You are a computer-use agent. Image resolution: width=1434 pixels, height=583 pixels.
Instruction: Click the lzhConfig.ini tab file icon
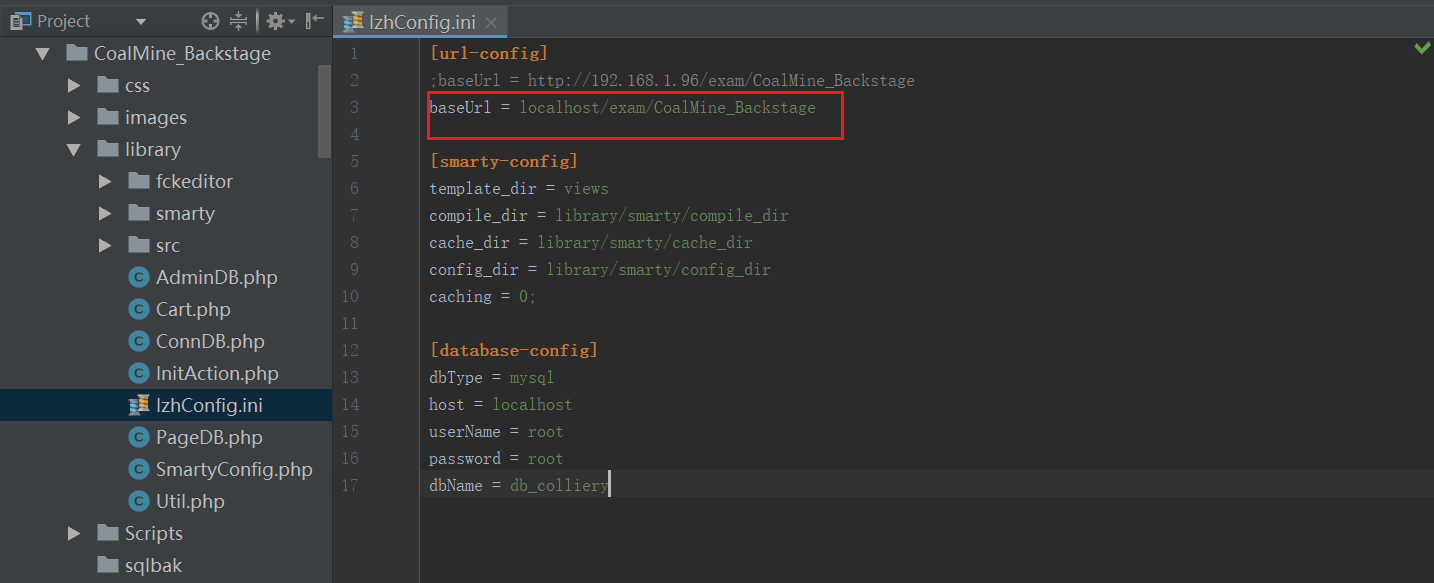coord(353,22)
